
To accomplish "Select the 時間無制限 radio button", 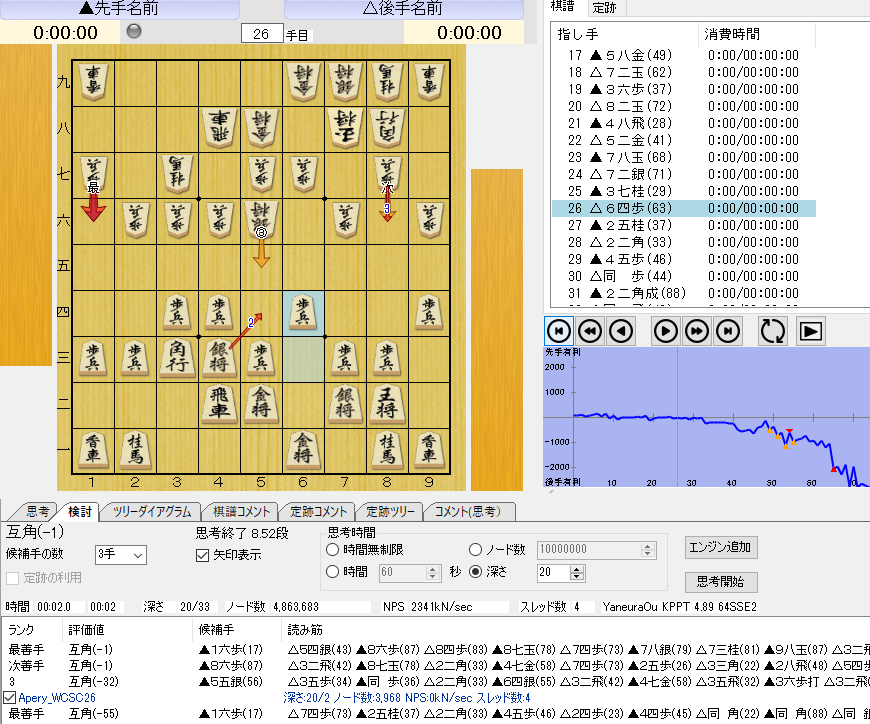I will [333, 549].
